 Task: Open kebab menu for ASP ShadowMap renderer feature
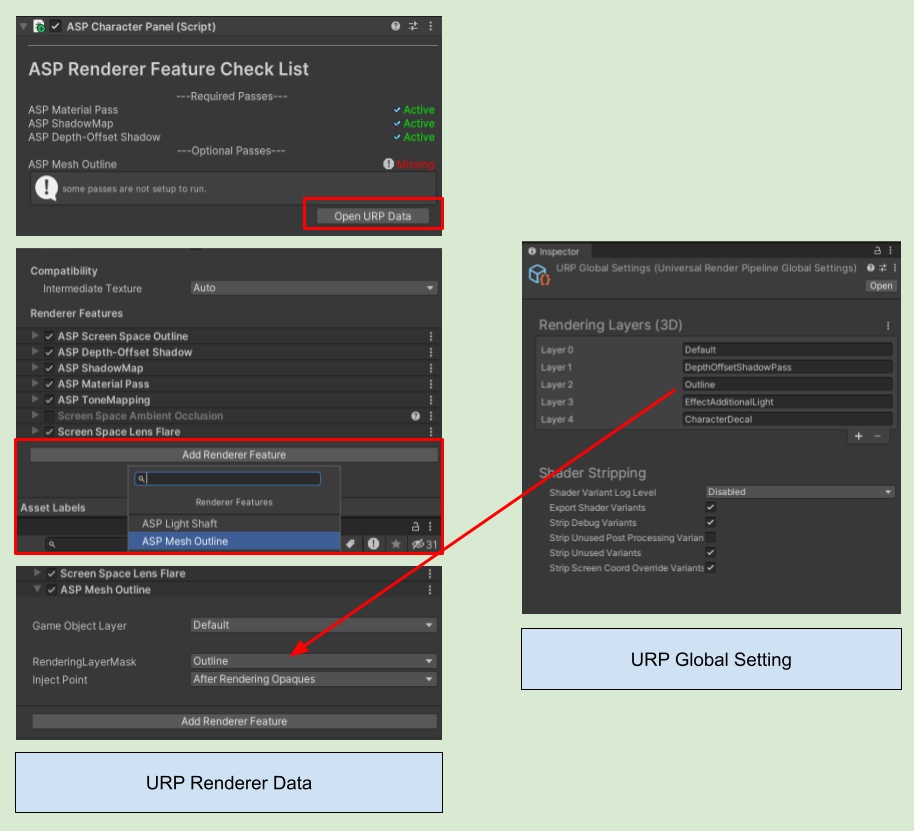pyautogui.click(x=431, y=368)
